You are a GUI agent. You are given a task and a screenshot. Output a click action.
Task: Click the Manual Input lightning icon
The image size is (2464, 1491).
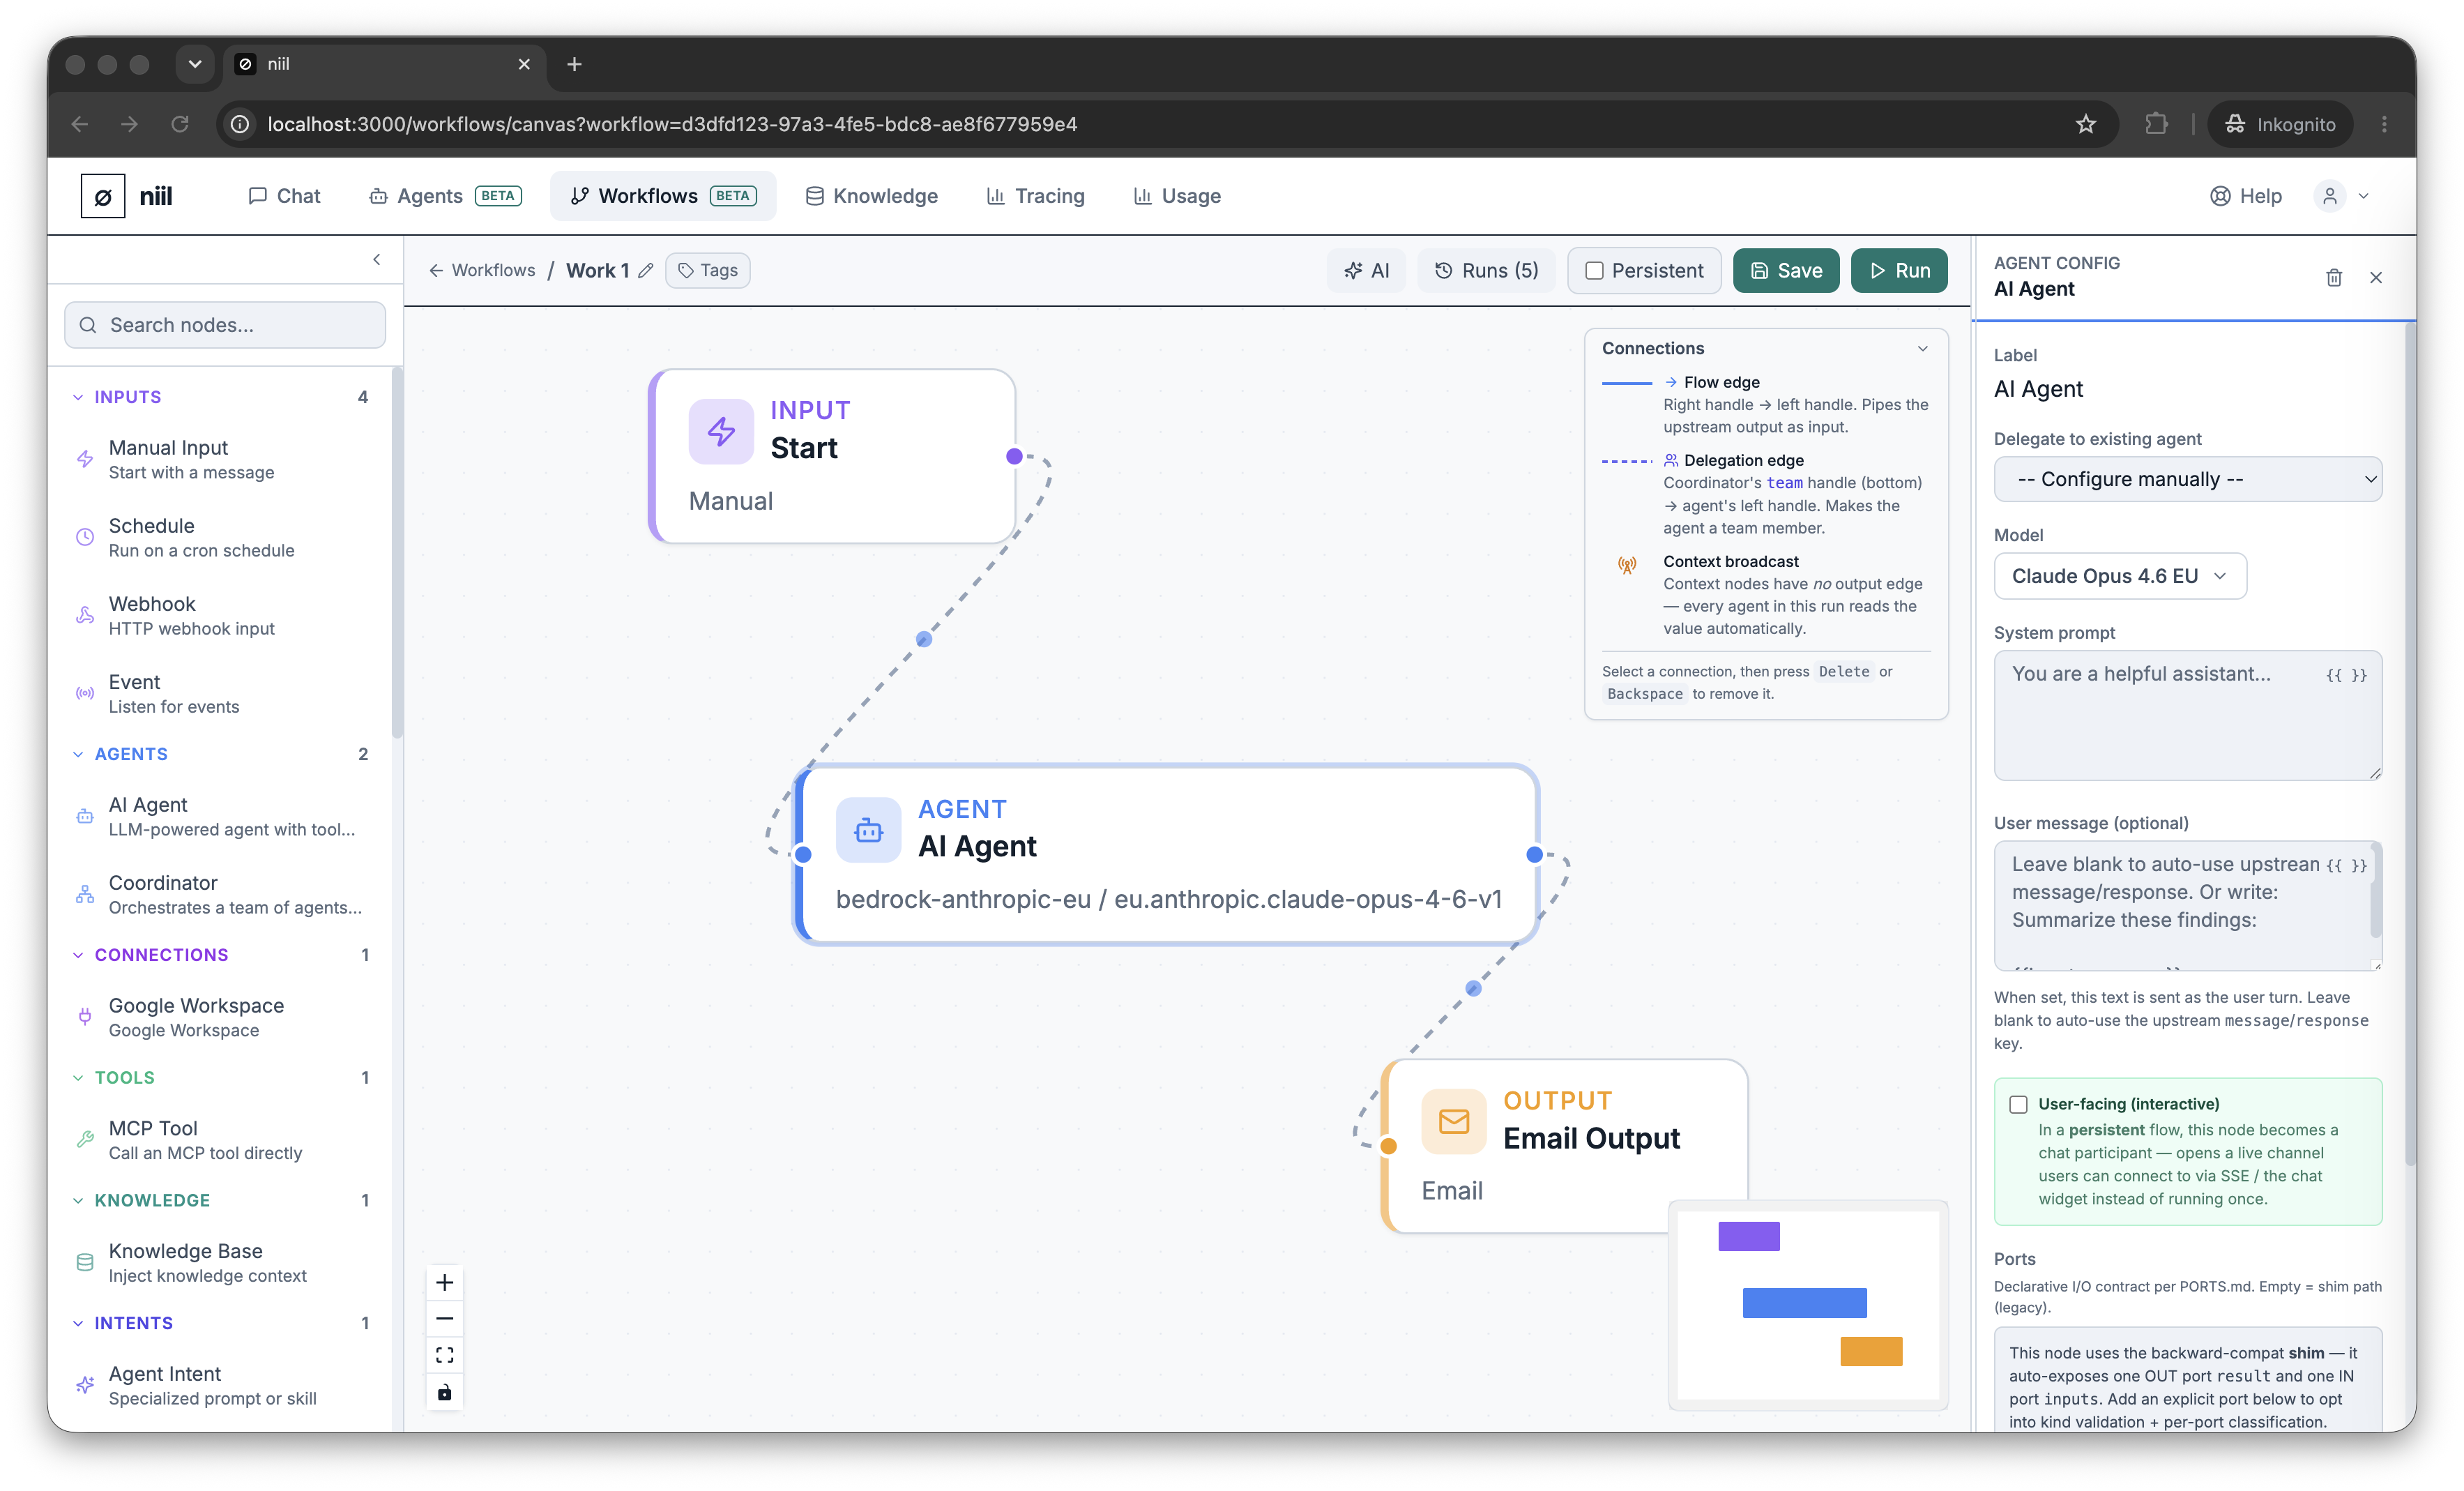click(x=85, y=459)
